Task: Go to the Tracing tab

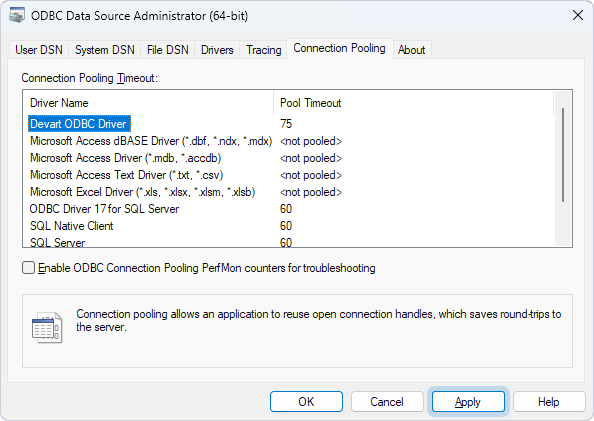Action: (x=263, y=50)
